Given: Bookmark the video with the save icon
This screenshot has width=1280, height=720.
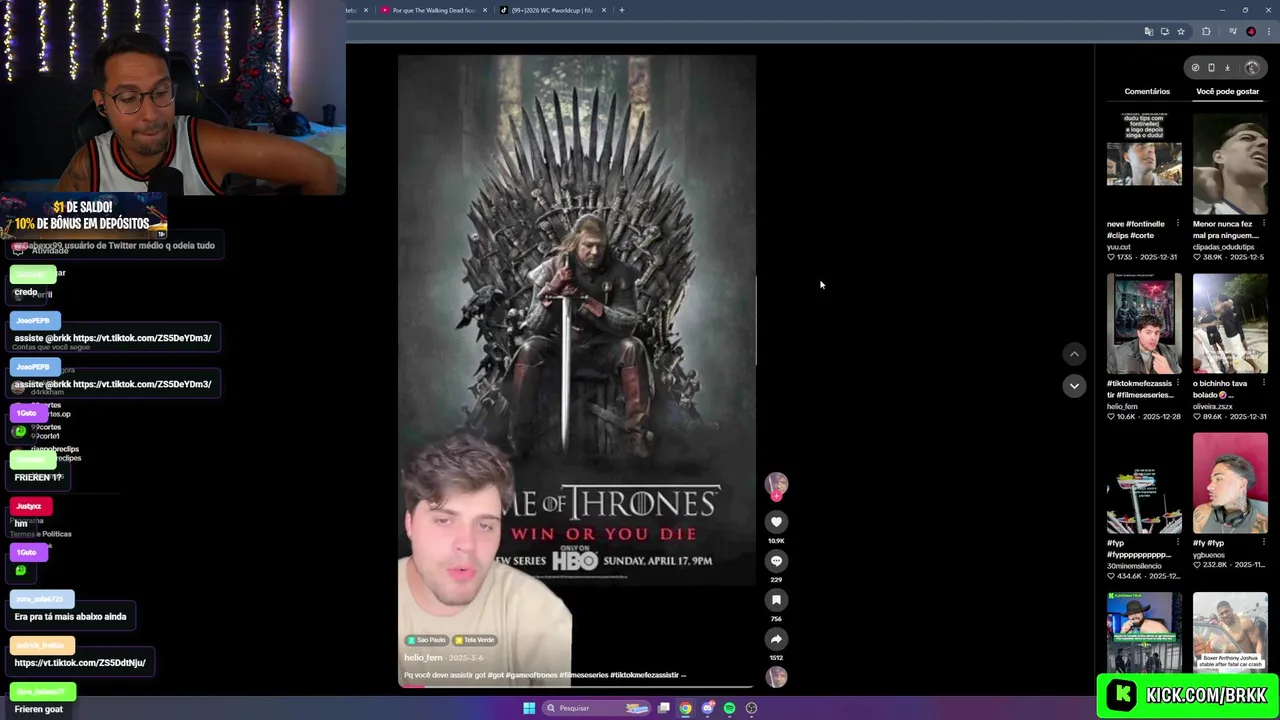Looking at the screenshot, I should (776, 600).
